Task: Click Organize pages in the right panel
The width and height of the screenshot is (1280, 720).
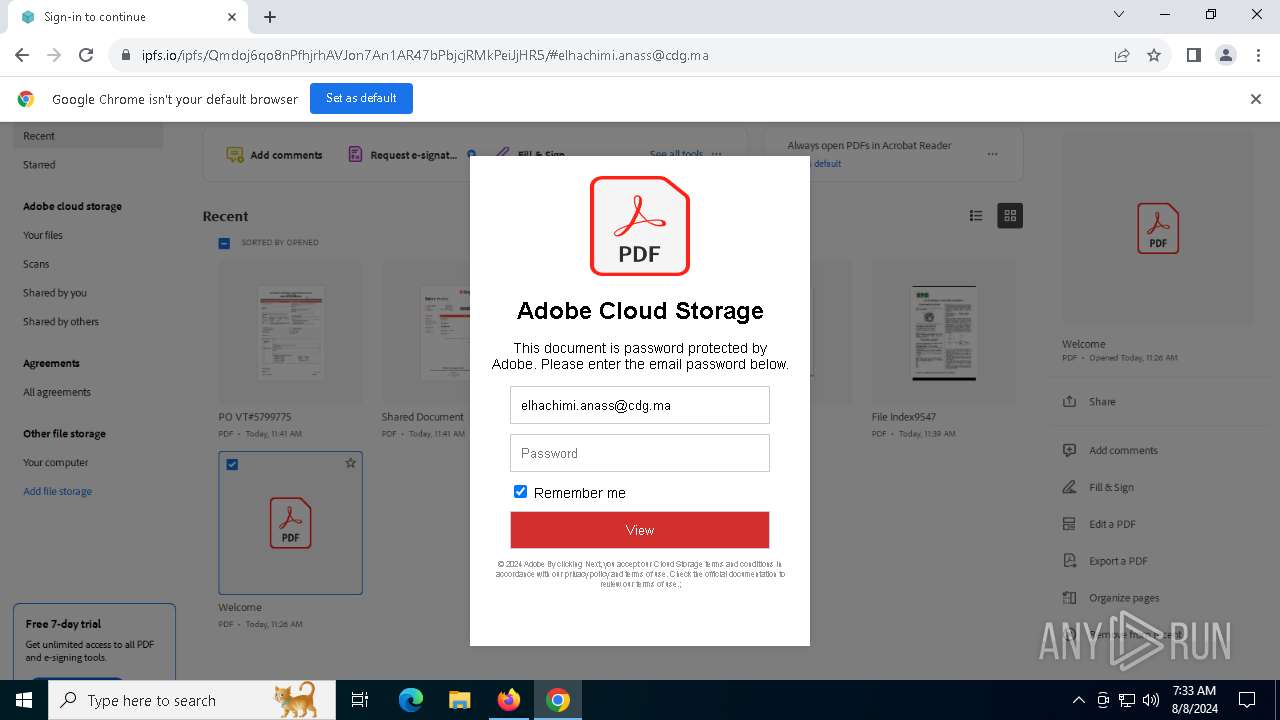Action: pos(1124,598)
